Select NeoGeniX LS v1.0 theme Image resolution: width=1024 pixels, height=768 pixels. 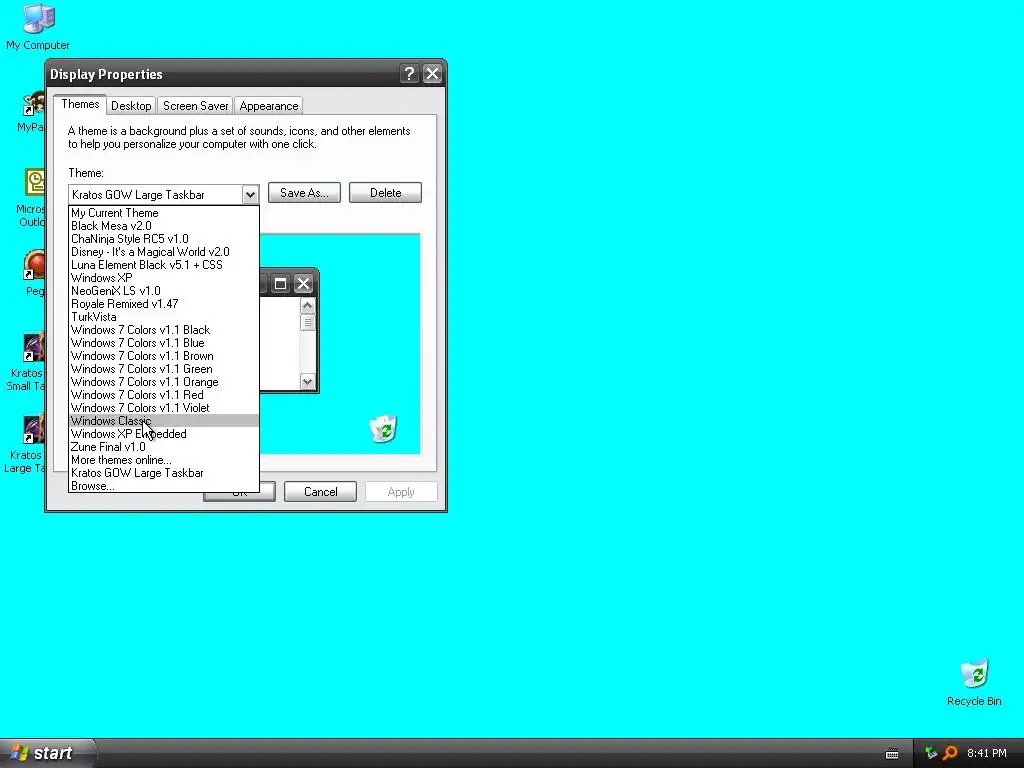pyautogui.click(x=164, y=291)
